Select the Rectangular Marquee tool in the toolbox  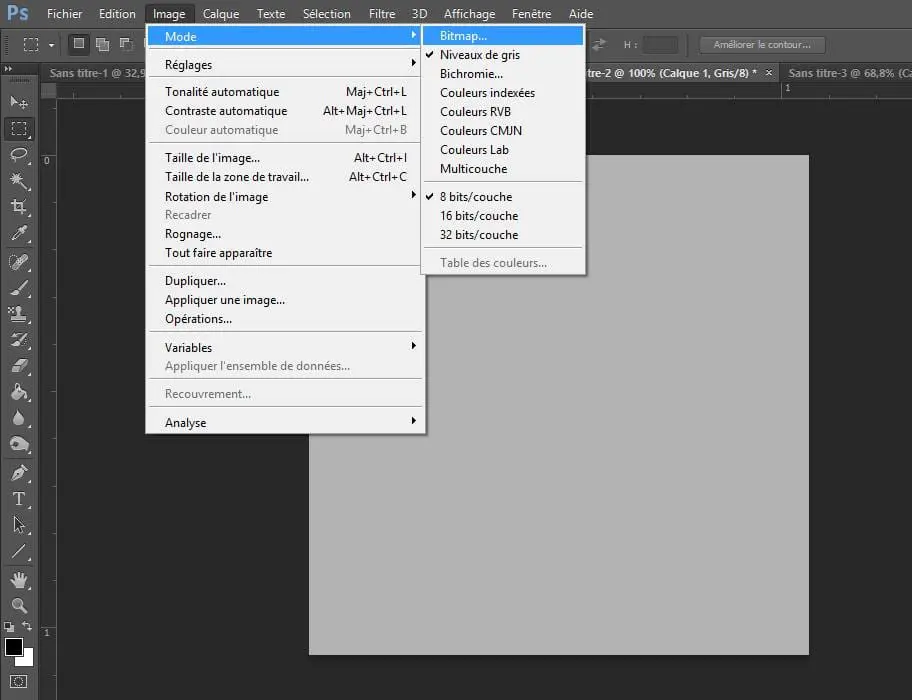tap(19, 128)
